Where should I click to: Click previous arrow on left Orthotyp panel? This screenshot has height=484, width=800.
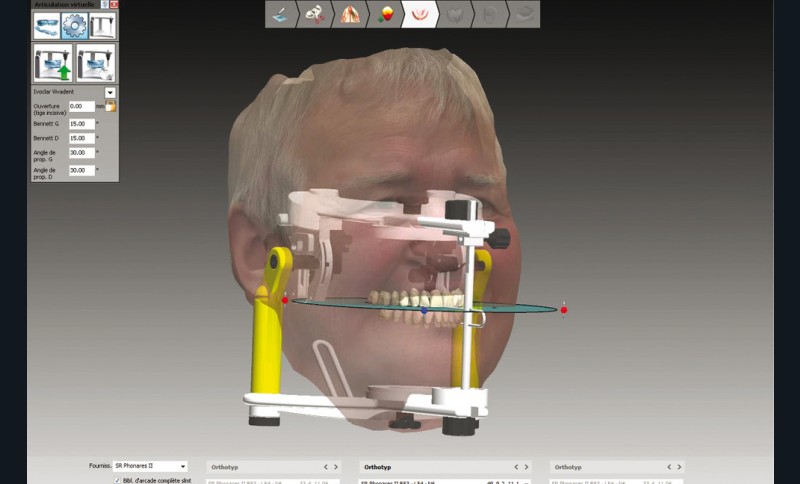click(325, 467)
